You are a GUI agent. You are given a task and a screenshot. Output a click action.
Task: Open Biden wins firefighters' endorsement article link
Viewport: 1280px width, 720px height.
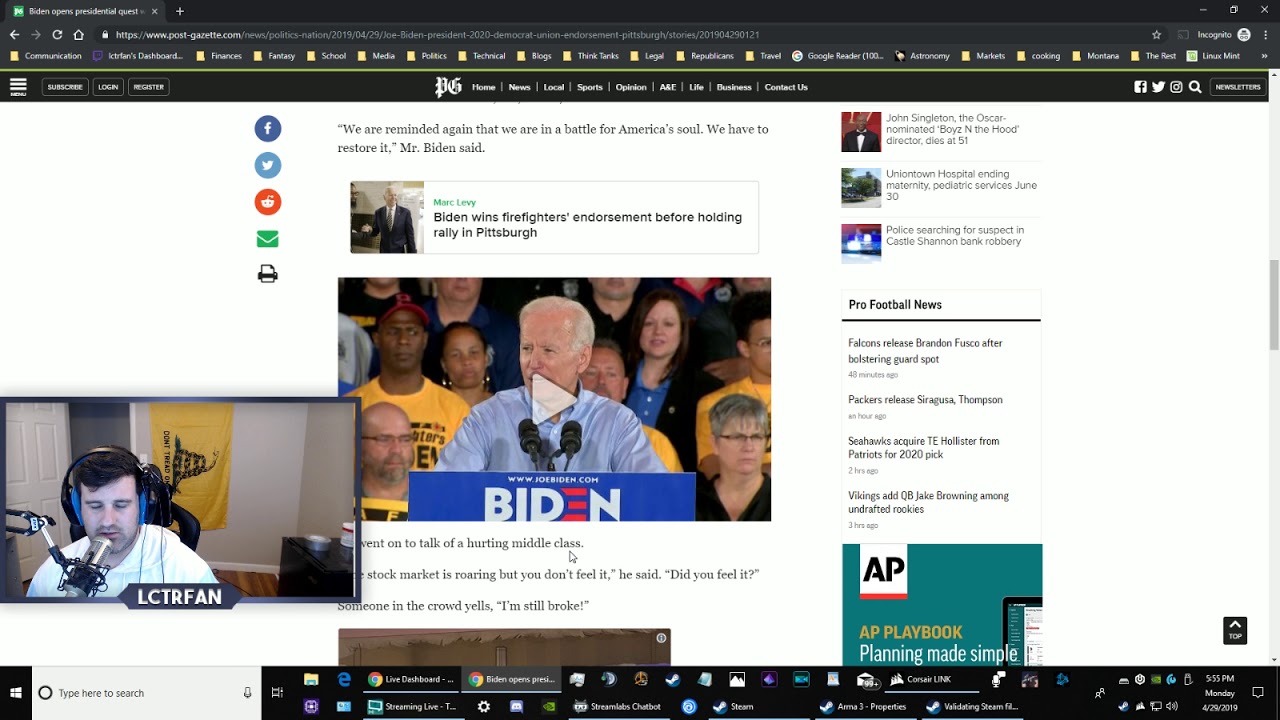(x=588, y=225)
